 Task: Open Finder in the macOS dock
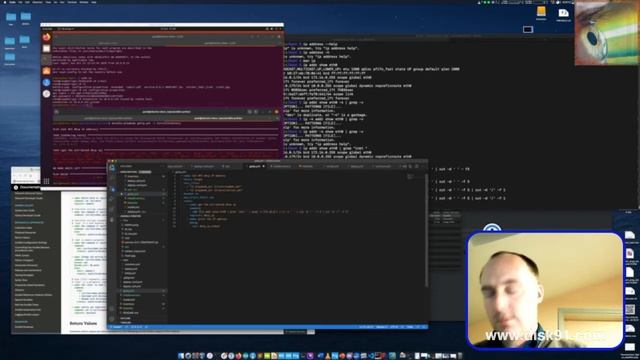[x=181, y=356]
